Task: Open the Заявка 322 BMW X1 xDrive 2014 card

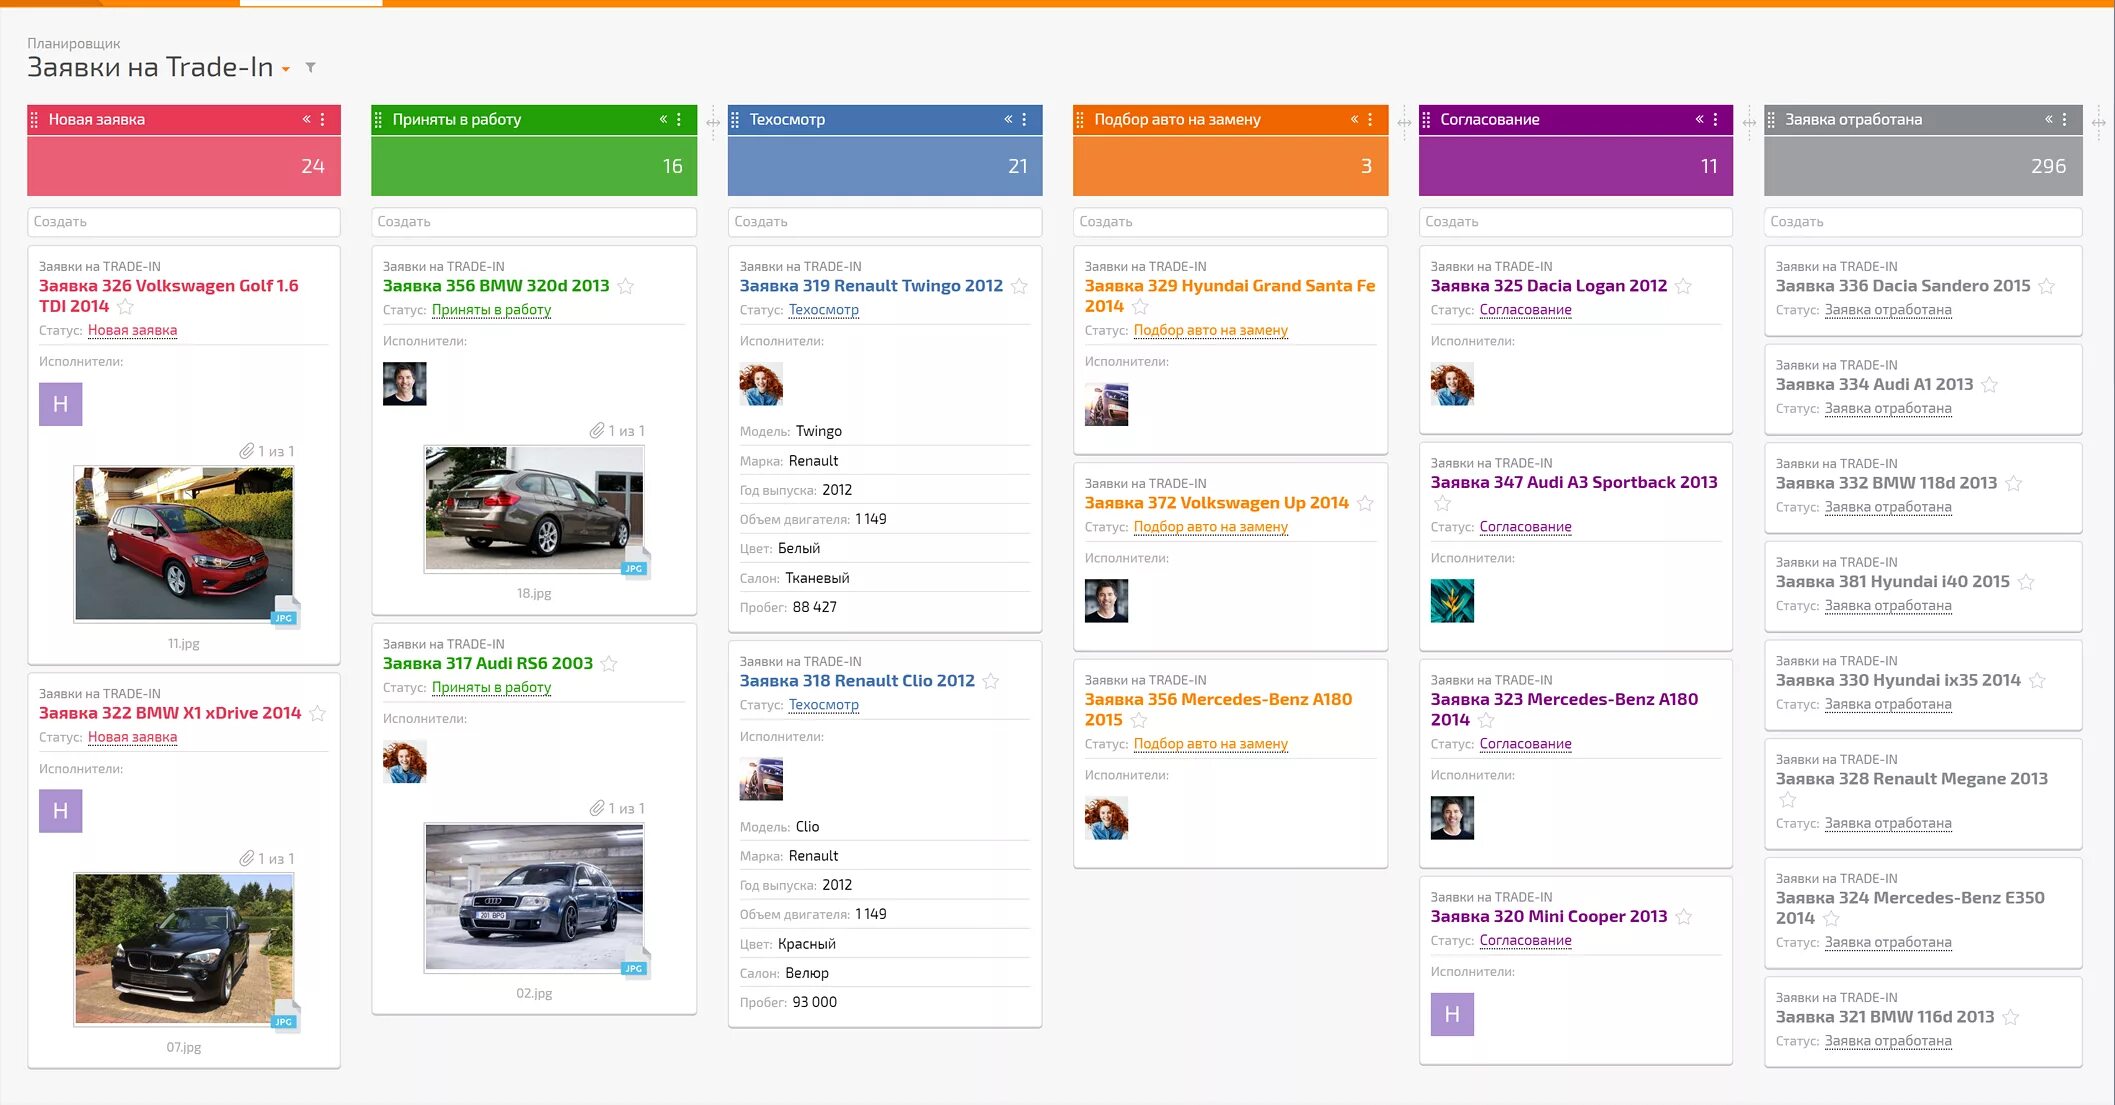Action: 170,713
